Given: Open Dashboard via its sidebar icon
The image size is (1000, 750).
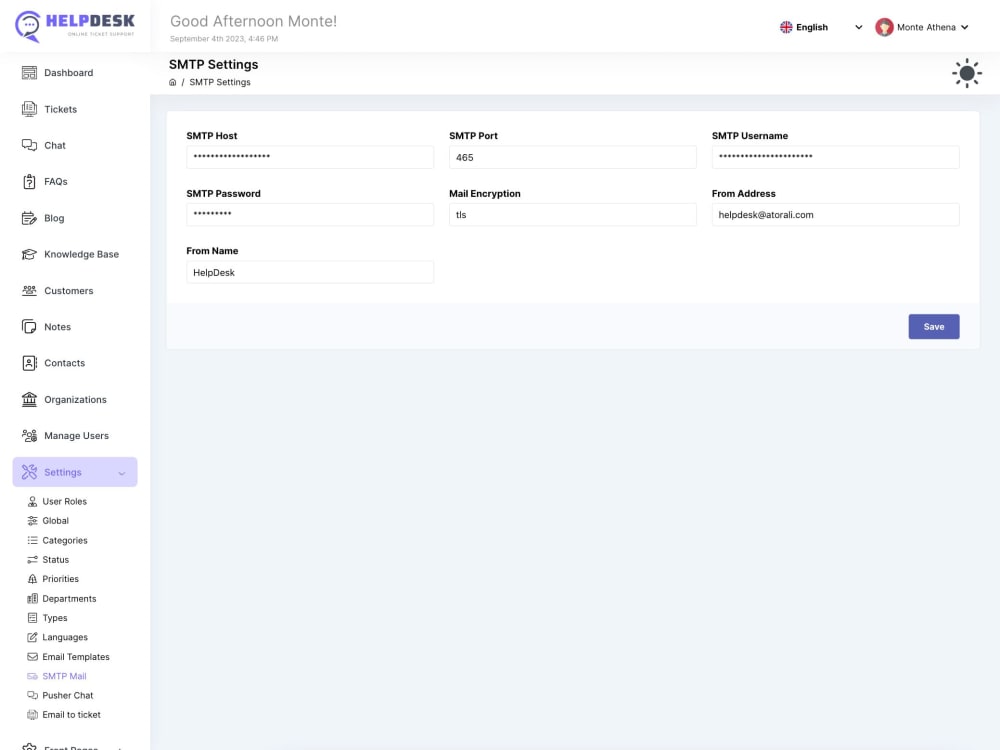Looking at the screenshot, I should (x=29, y=73).
